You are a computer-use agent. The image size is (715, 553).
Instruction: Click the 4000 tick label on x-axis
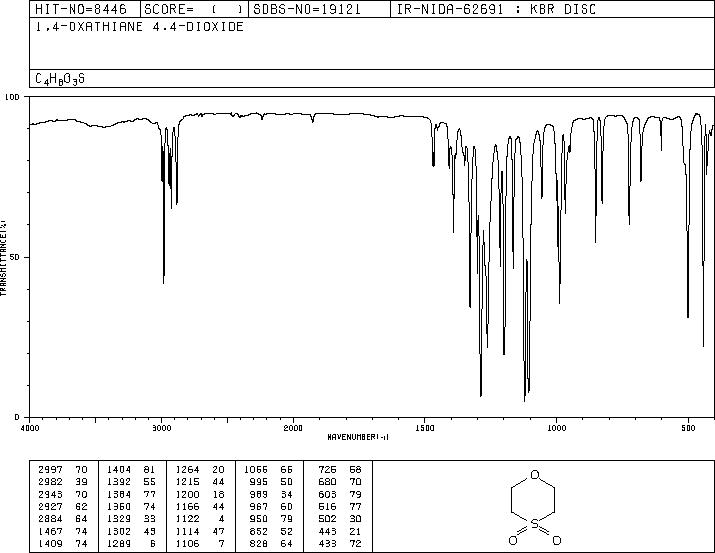click(30, 428)
